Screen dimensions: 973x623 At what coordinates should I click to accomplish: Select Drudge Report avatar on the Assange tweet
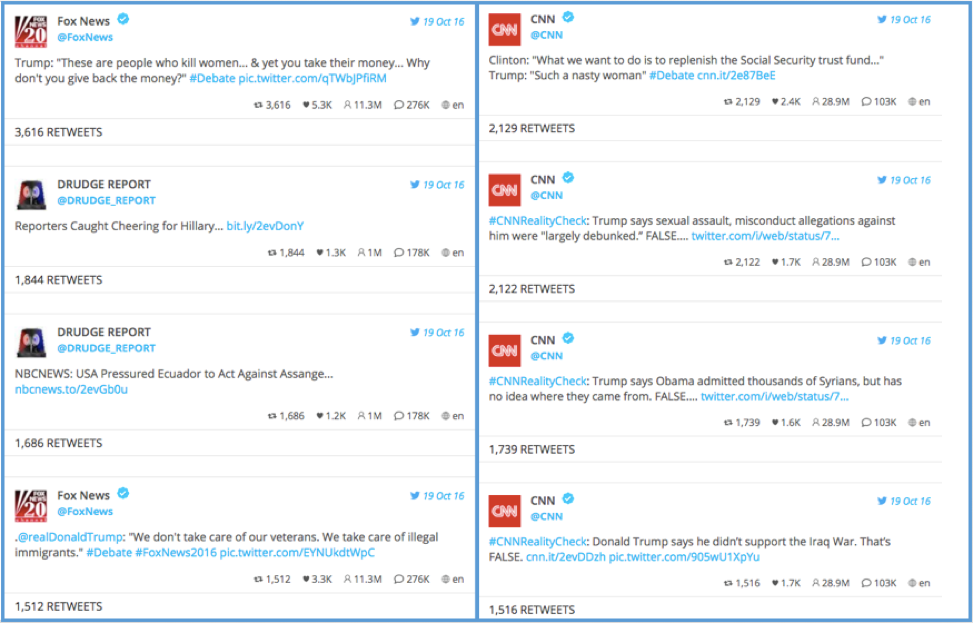coord(31,341)
